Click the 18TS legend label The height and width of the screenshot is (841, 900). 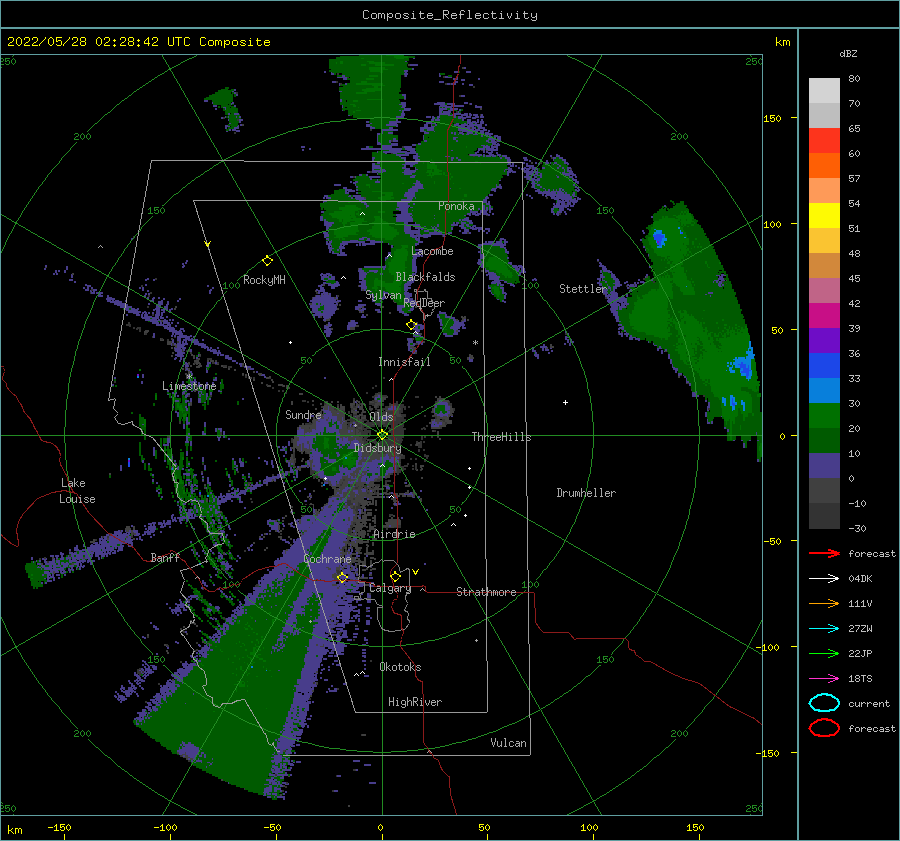pyautogui.click(x=860, y=679)
